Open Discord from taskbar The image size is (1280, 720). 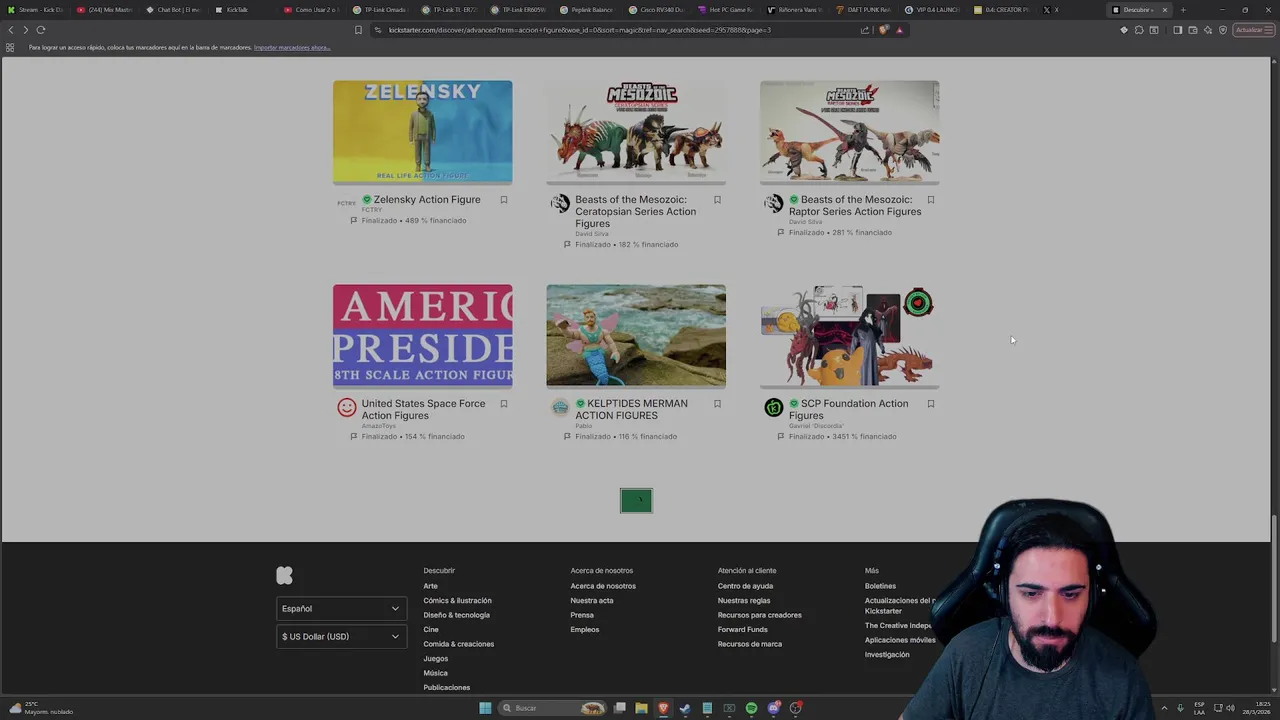773,708
